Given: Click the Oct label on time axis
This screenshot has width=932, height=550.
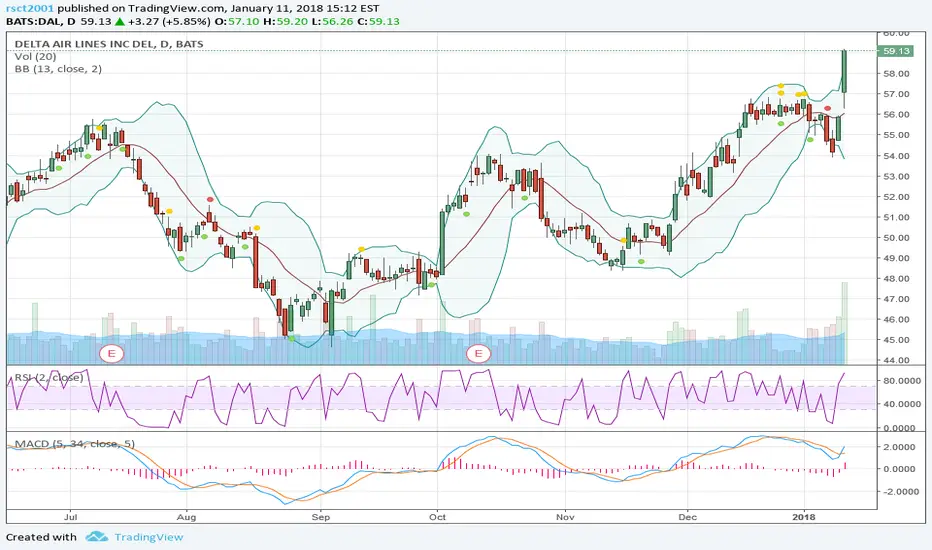Looking at the screenshot, I should [x=437, y=517].
